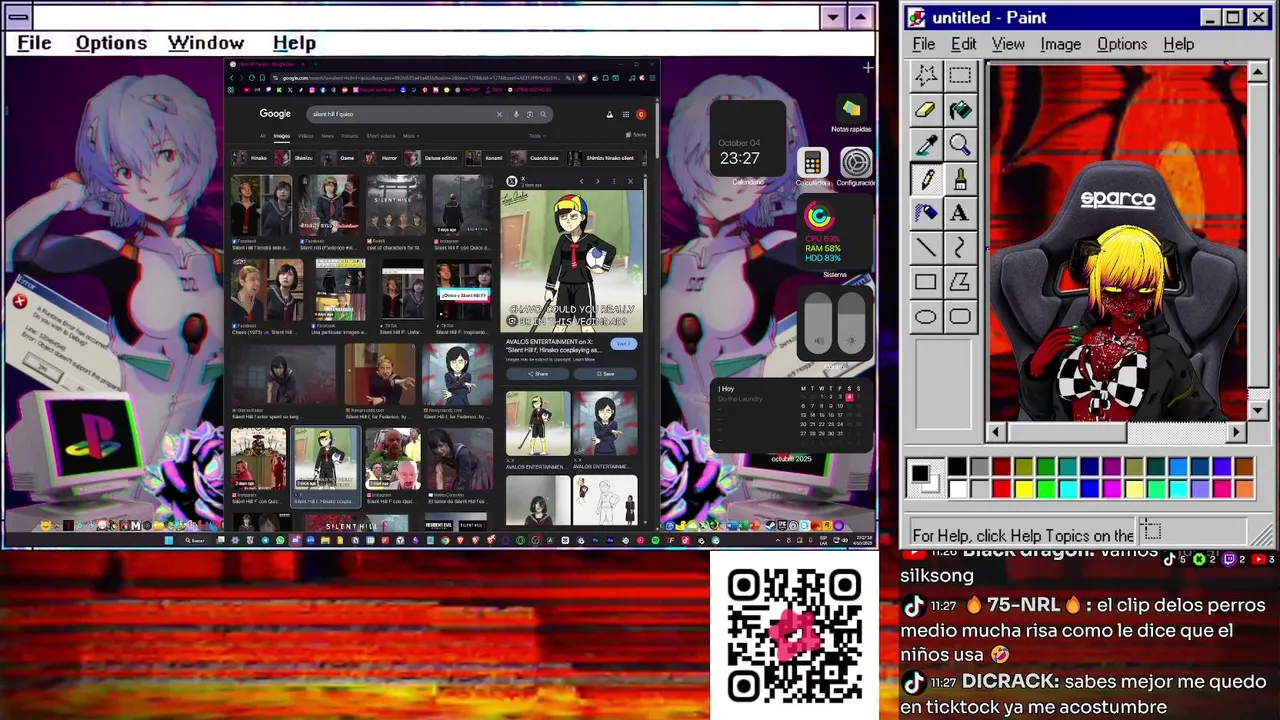Activate the Pick Color eyedropper tool
Viewport: 1280px width, 720px height.
(x=926, y=146)
